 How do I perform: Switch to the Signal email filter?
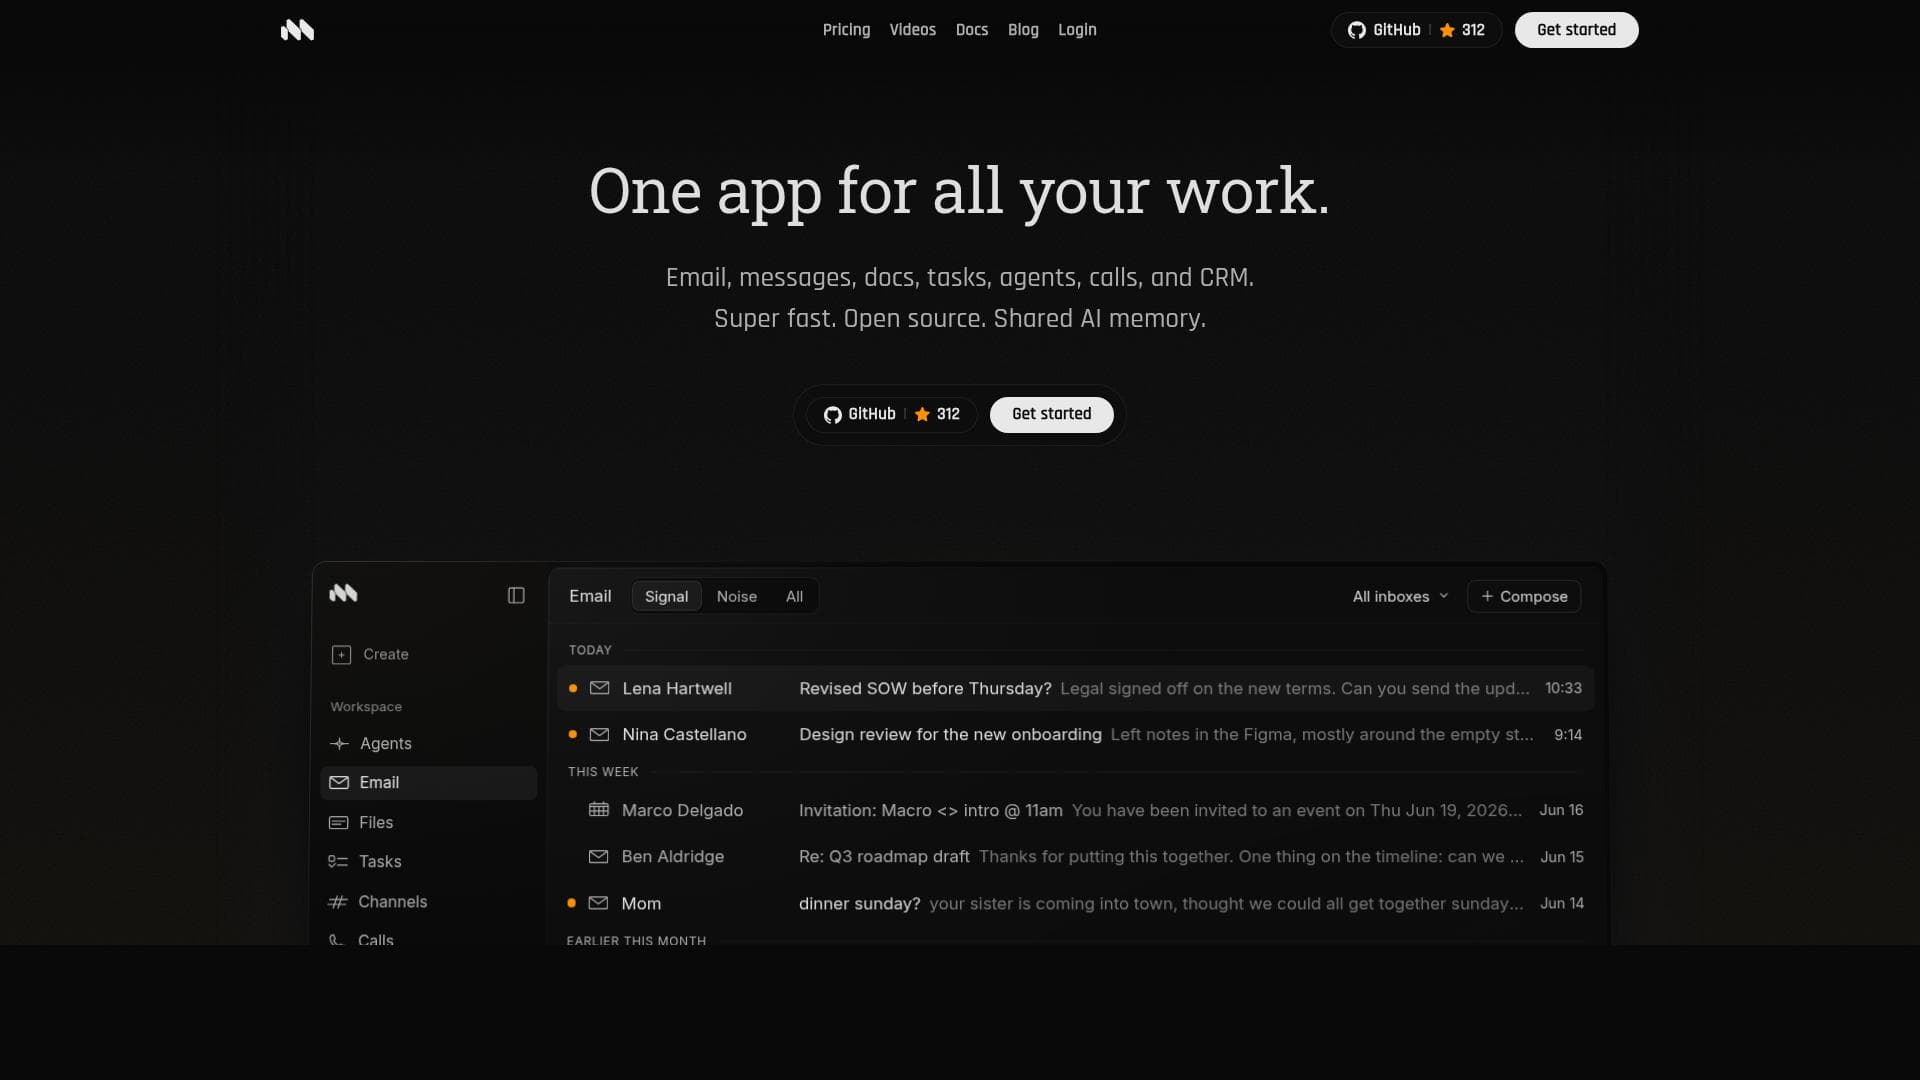click(x=666, y=597)
